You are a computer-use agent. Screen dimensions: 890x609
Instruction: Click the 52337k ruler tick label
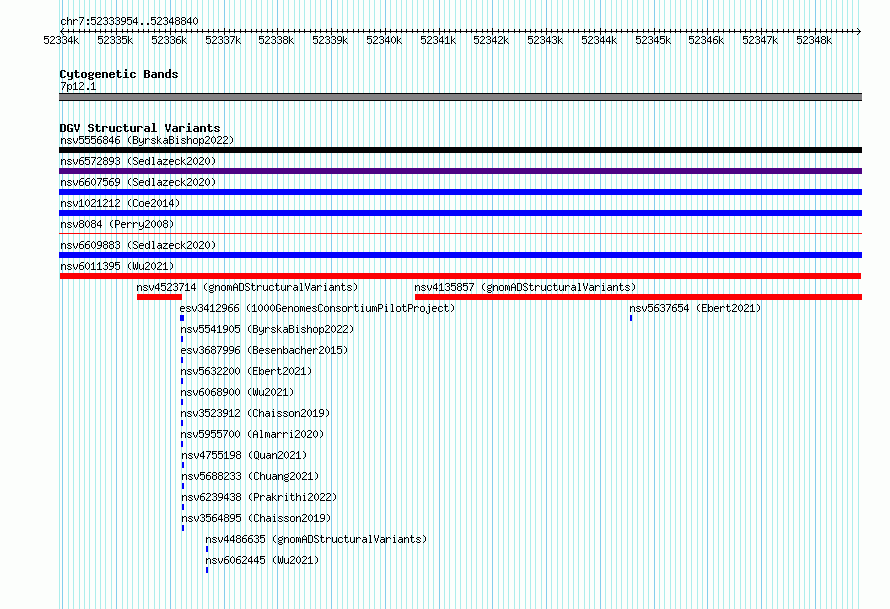(222, 40)
